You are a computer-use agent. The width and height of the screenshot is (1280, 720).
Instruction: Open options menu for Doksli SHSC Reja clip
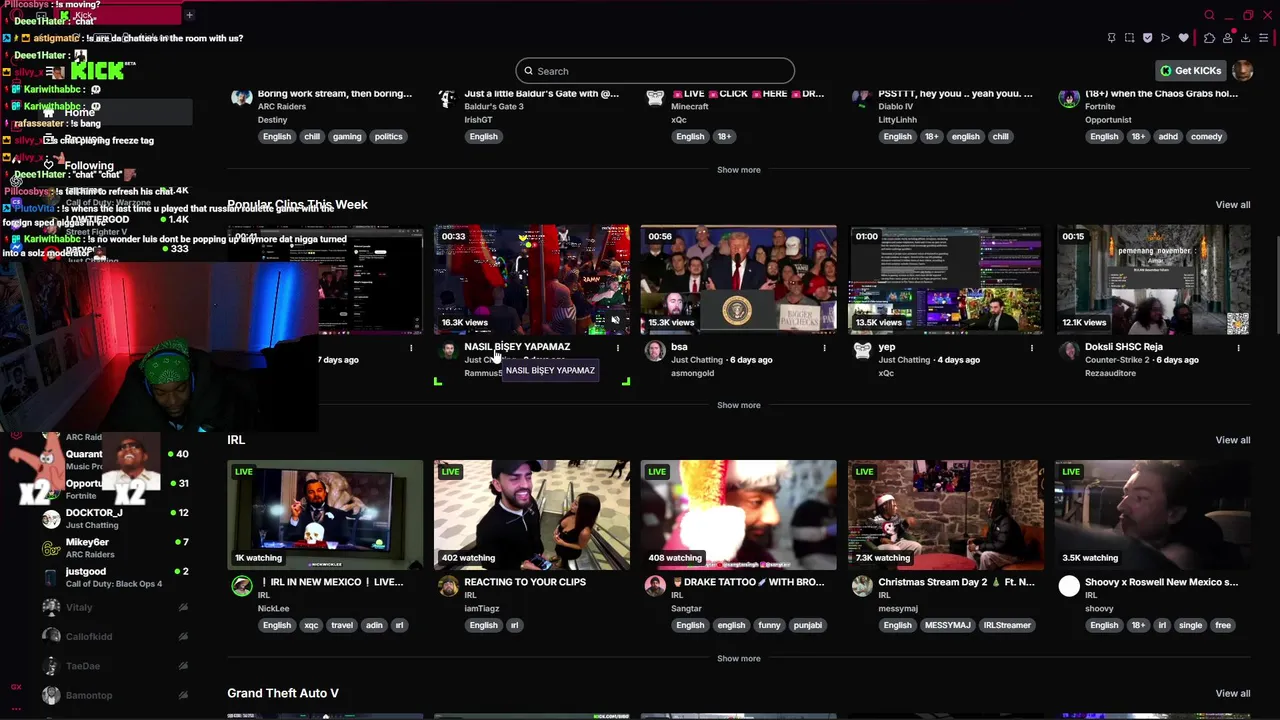point(1239,348)
